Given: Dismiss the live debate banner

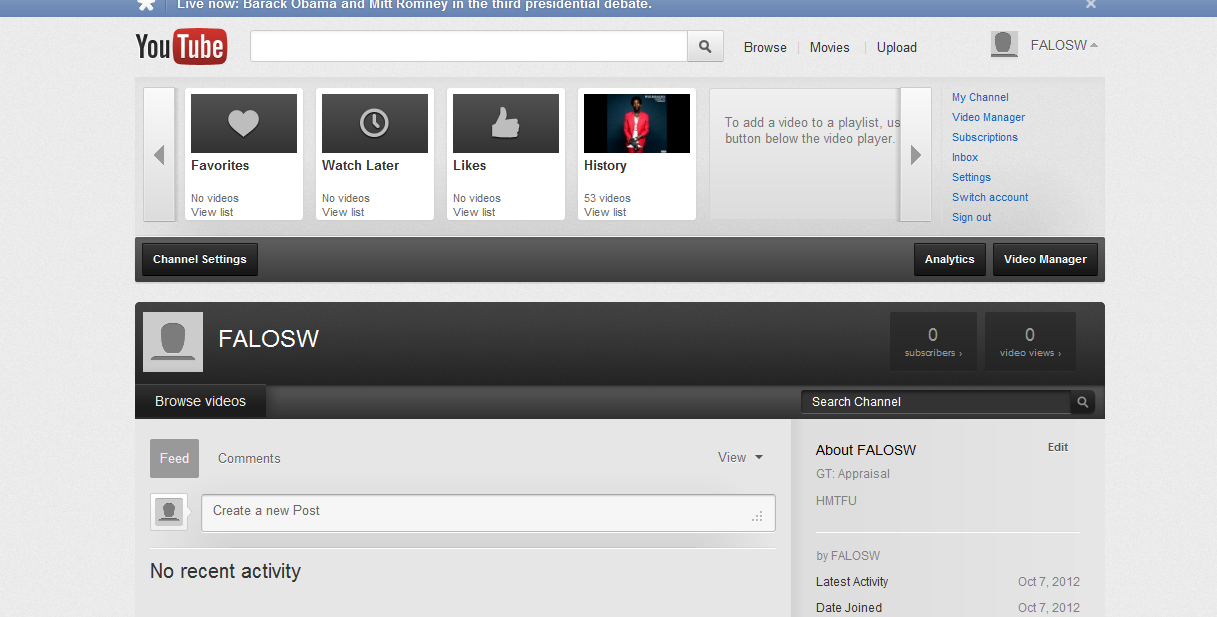Looking at the screenshot, I should [x=1091, y=4].
